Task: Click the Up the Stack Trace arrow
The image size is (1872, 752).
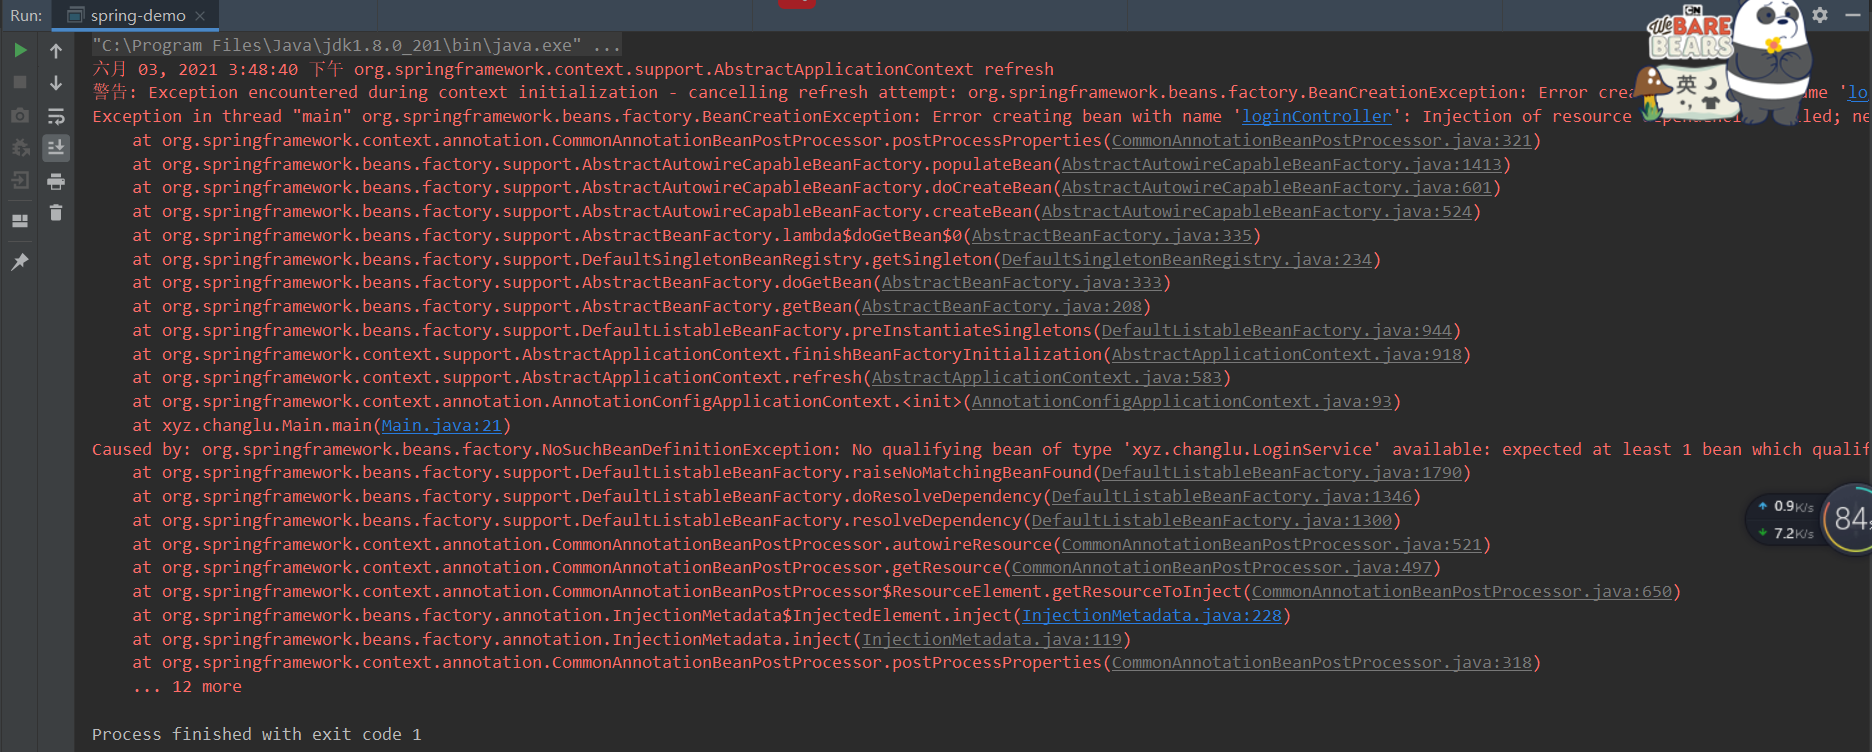Action: pos(56,50)
